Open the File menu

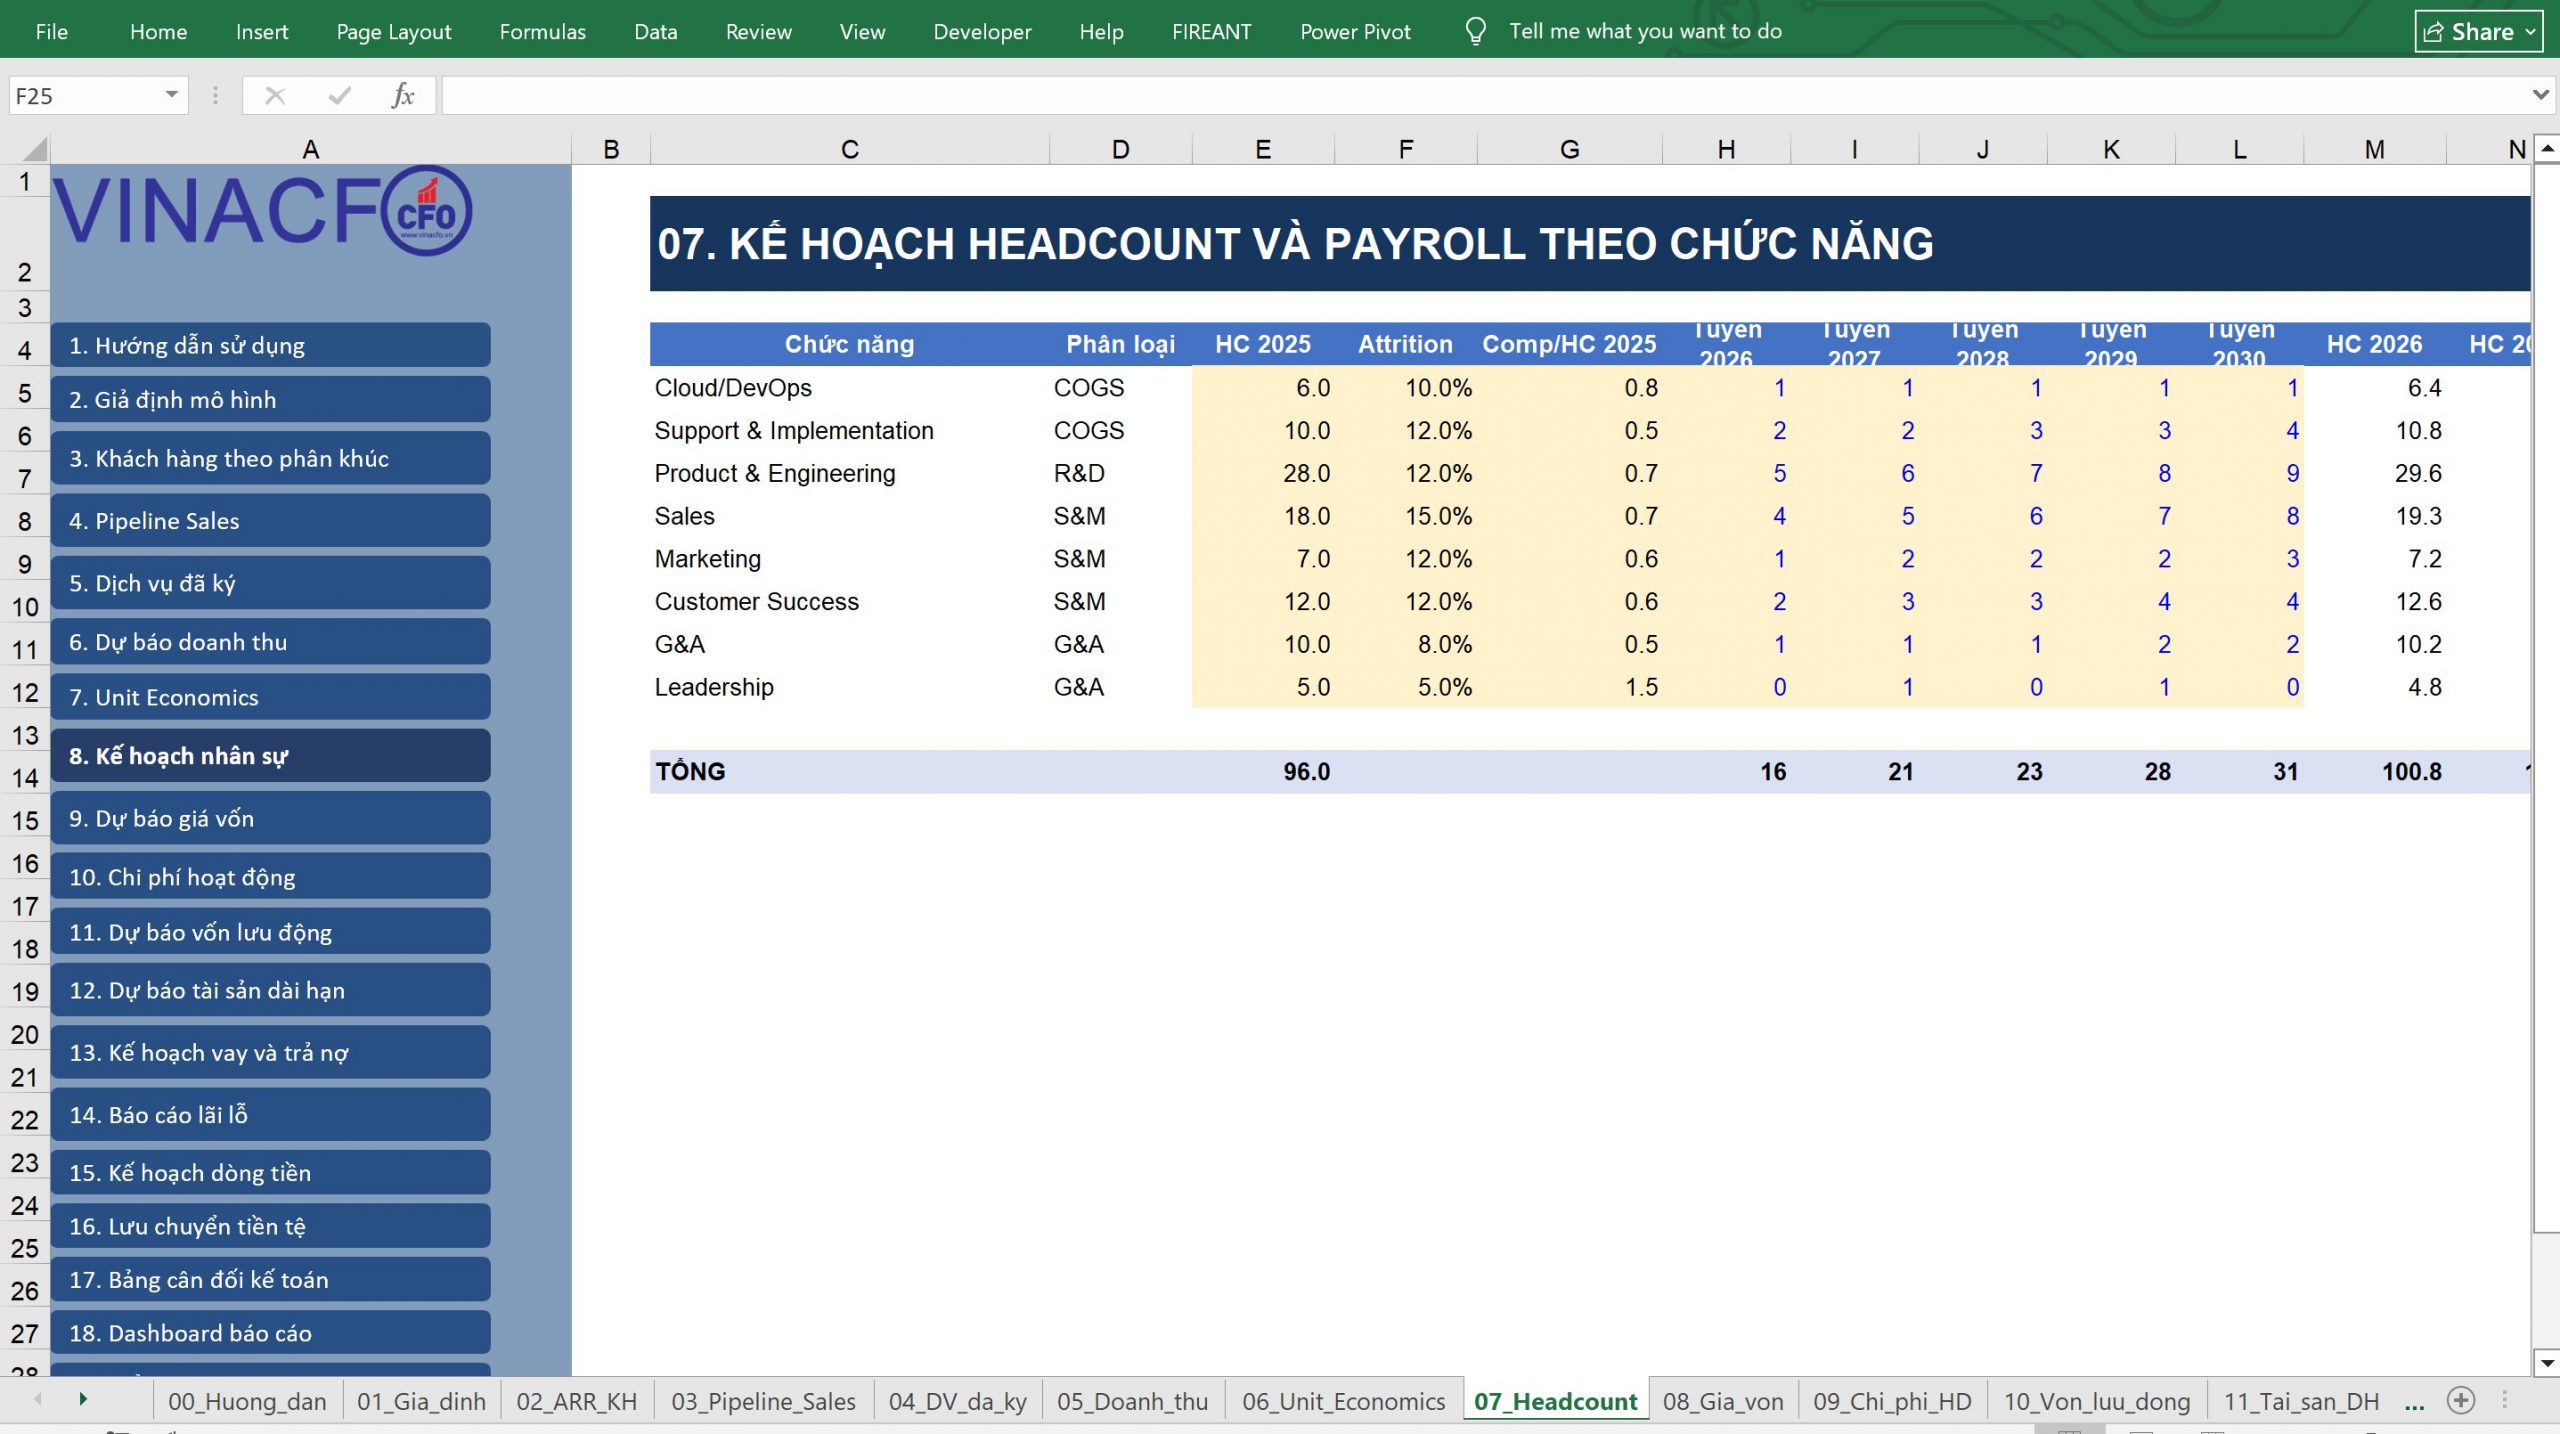pyautogui.click(x=51, y=31)
